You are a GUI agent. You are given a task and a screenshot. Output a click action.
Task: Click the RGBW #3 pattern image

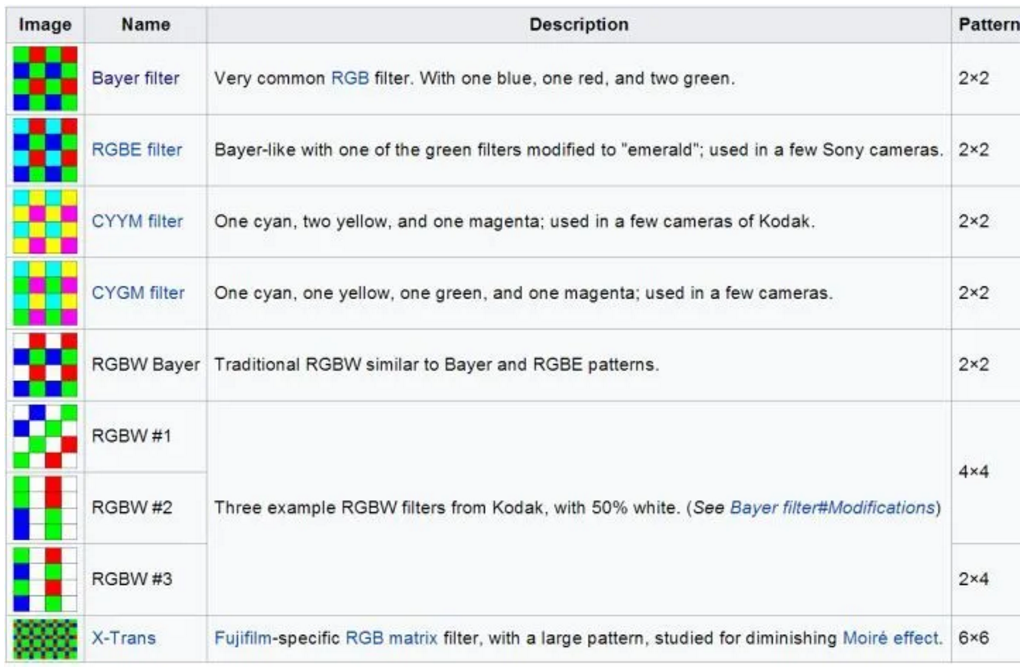(x=44, y=579)
